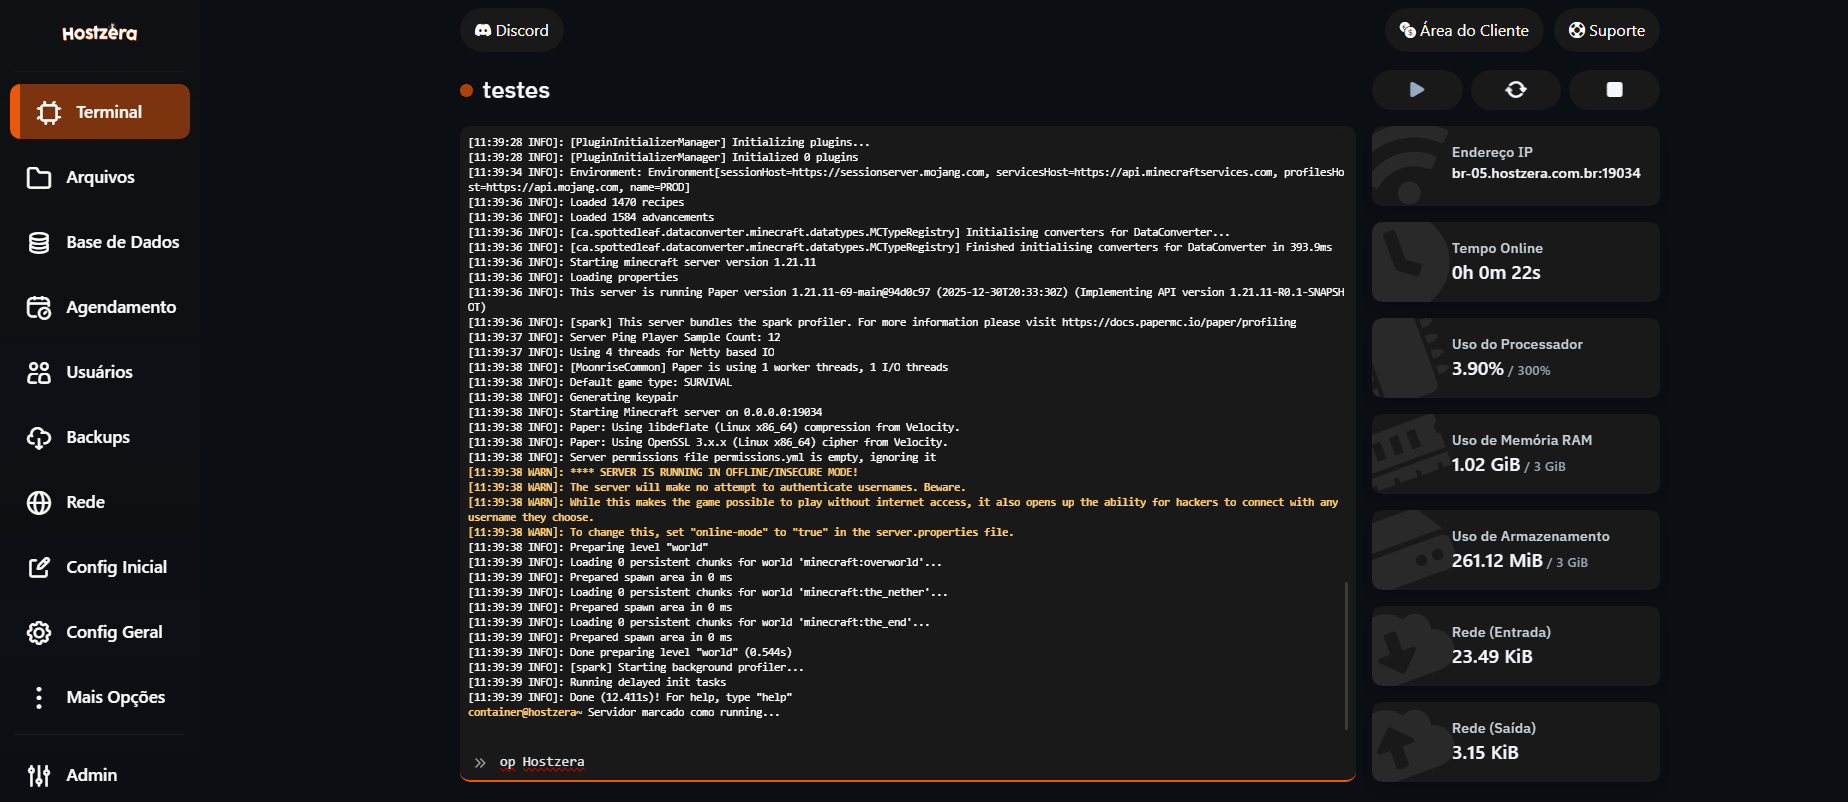Click the Start server play icon

point(1416,90)
